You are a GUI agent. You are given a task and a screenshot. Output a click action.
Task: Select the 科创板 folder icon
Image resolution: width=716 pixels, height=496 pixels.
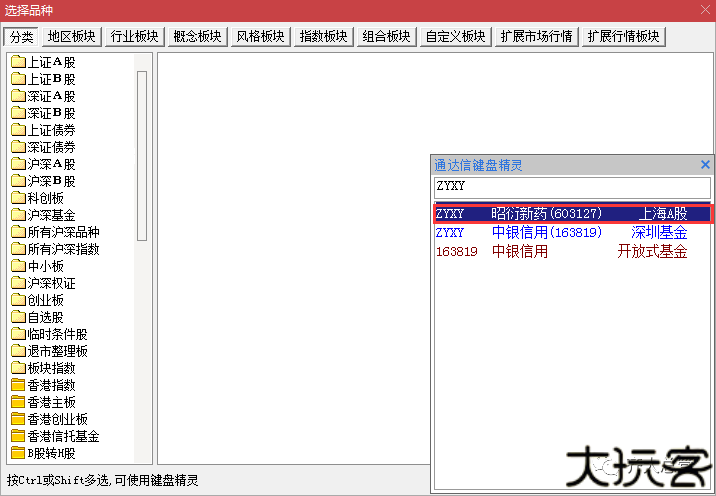[18, 198]
